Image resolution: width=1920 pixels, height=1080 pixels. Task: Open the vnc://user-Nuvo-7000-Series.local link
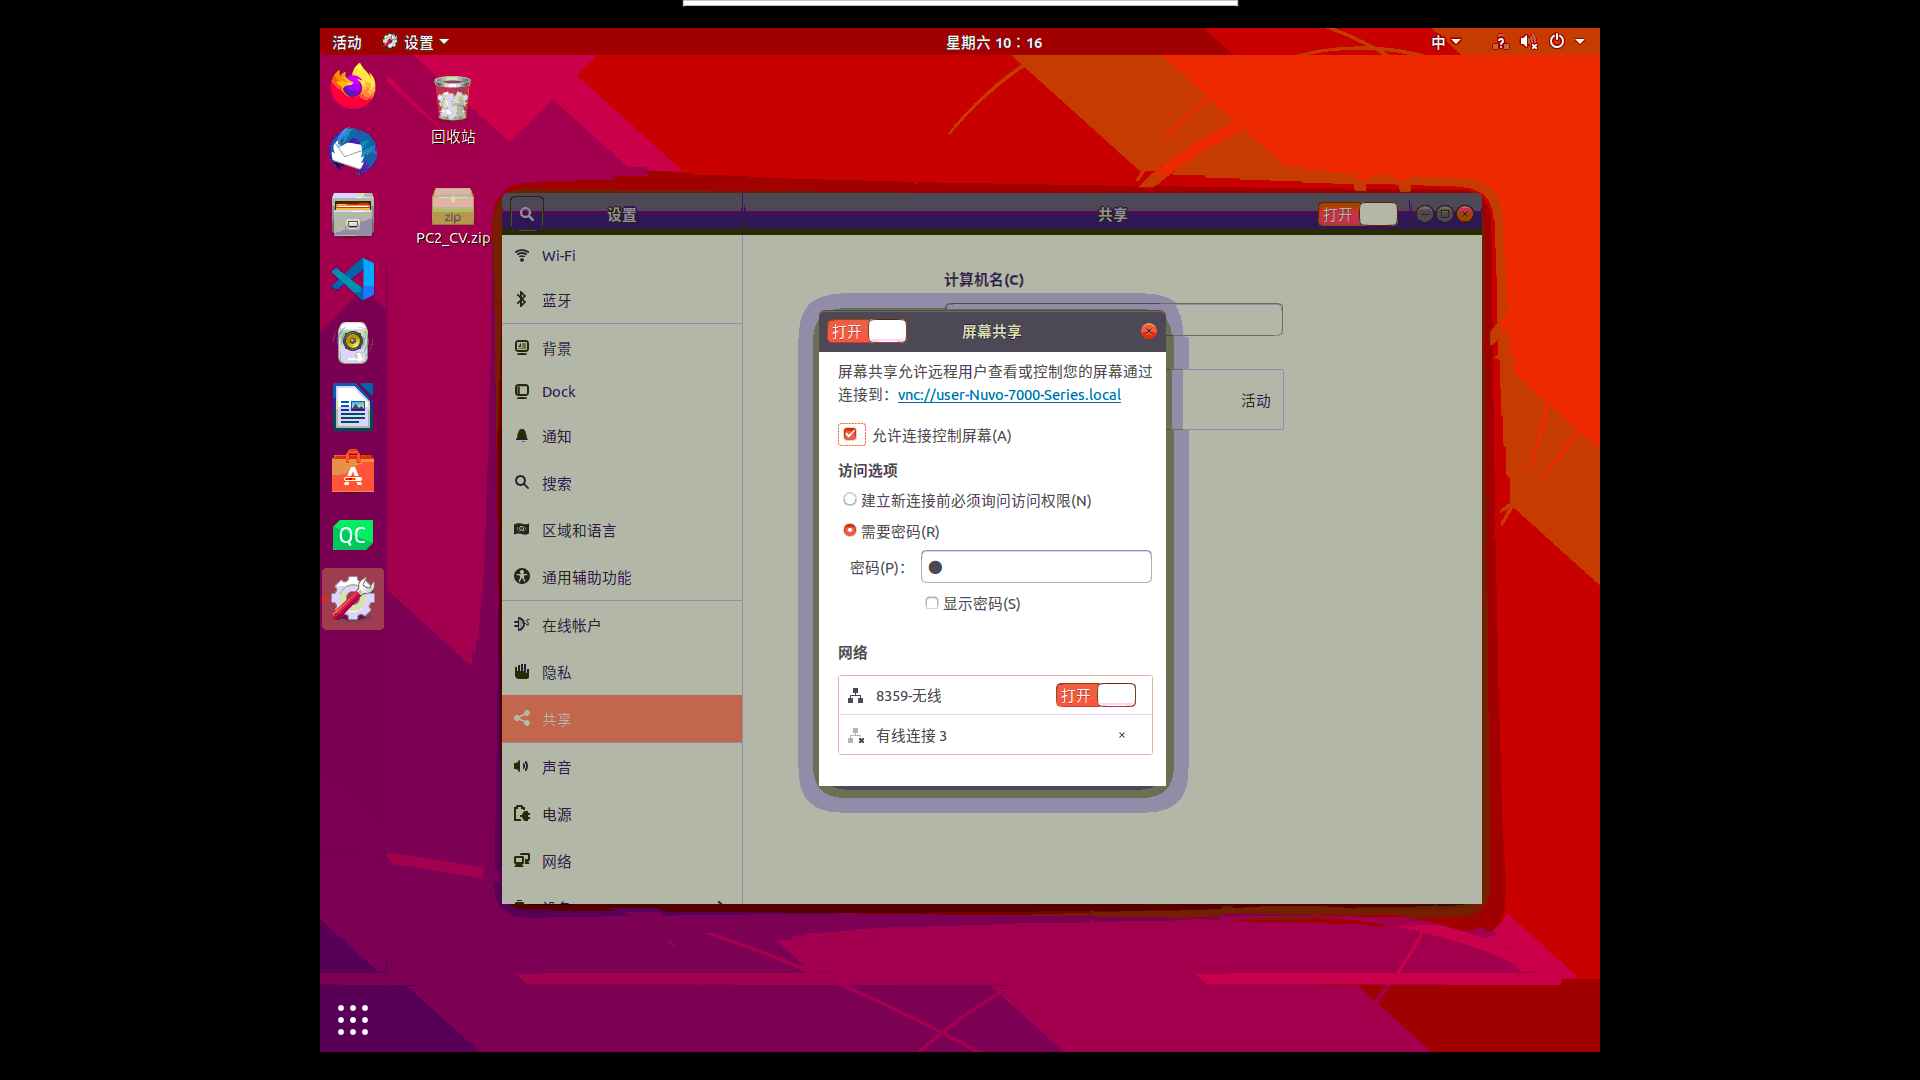pyautogui.click(x=1008, y=394)
